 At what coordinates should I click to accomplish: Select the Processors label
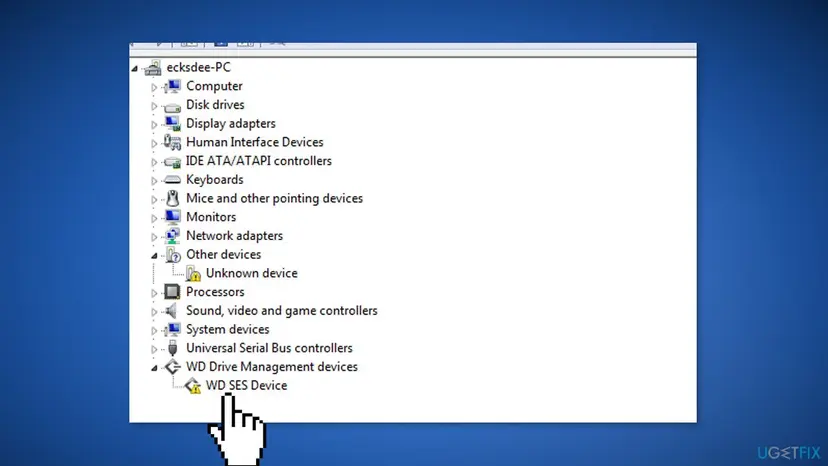(x=215, y=292)
